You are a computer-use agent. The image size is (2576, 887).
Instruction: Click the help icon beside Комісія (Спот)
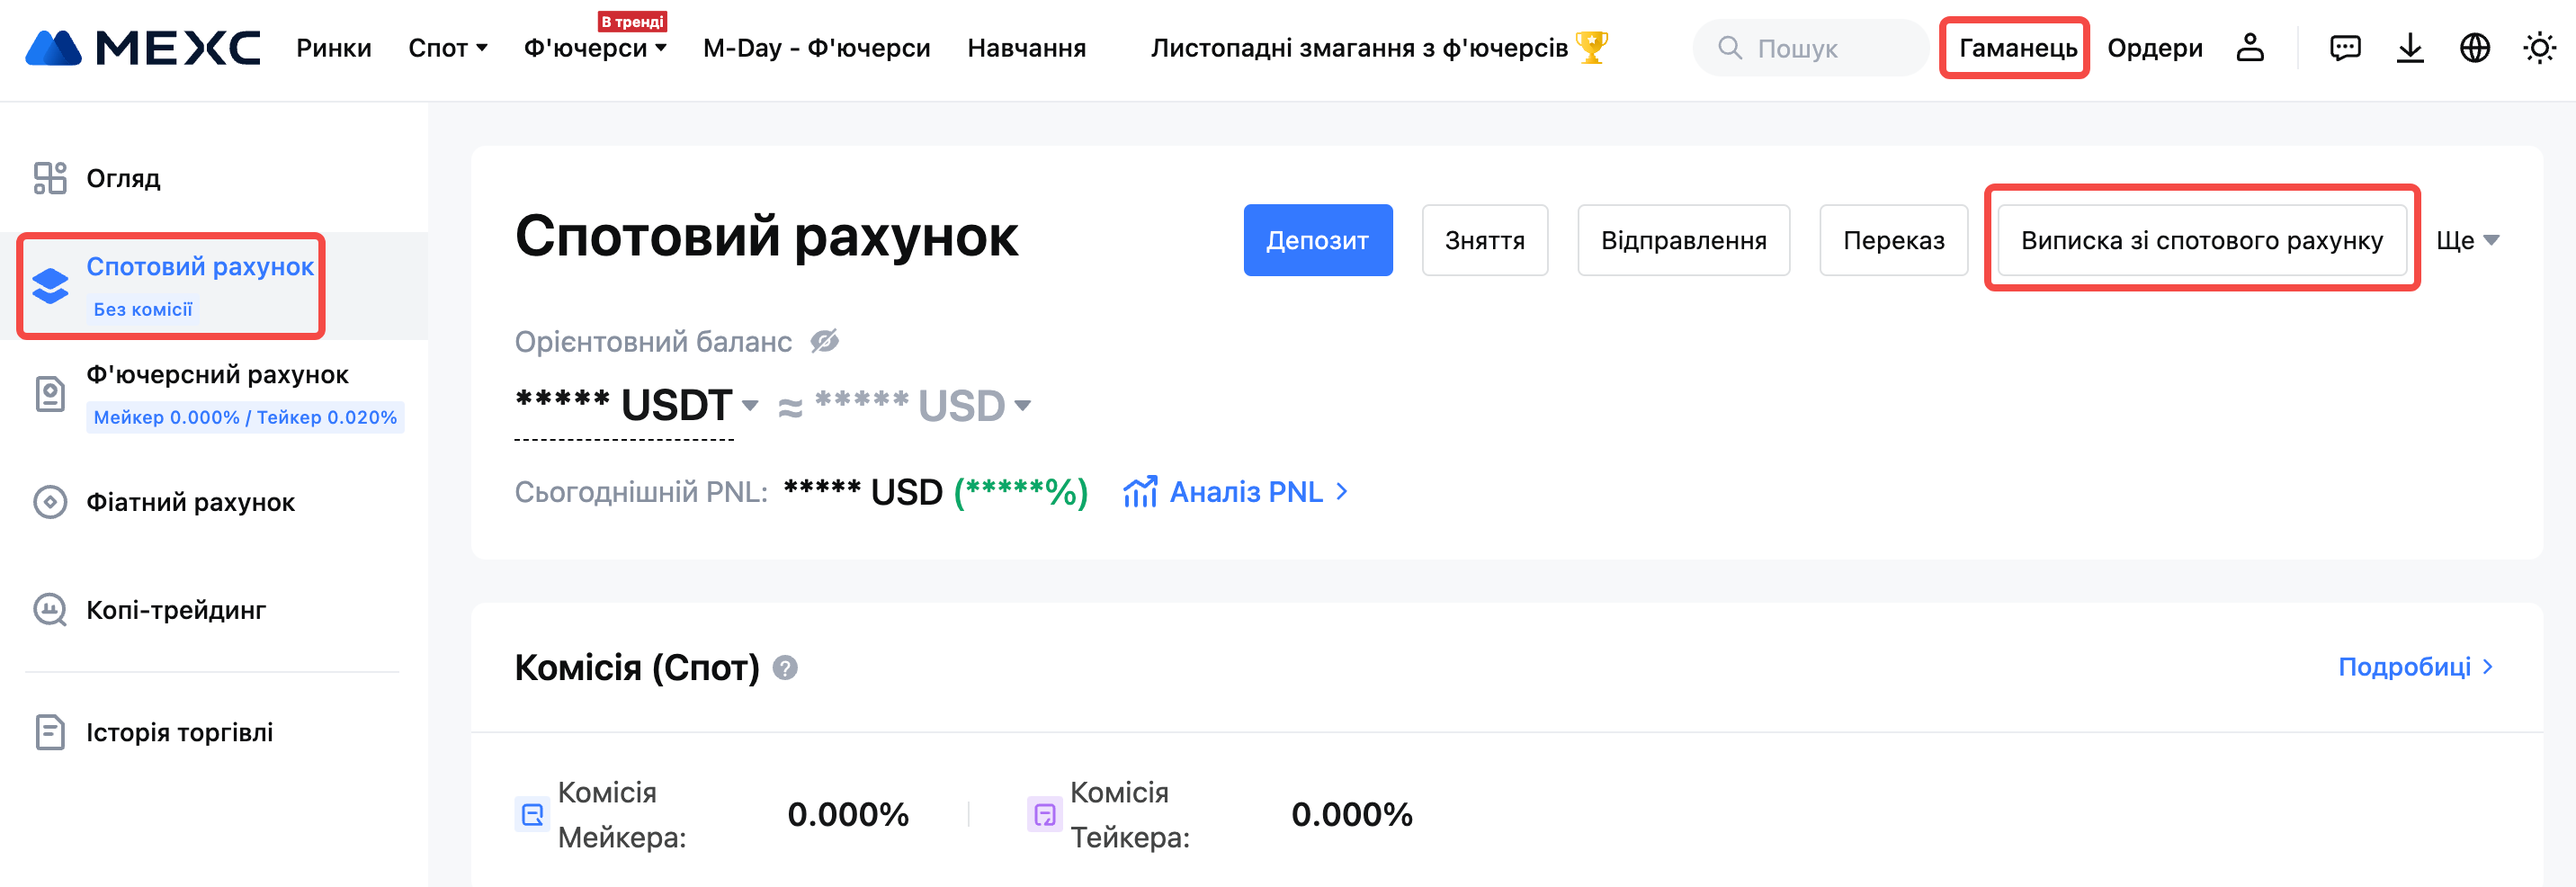click(785, 667)
